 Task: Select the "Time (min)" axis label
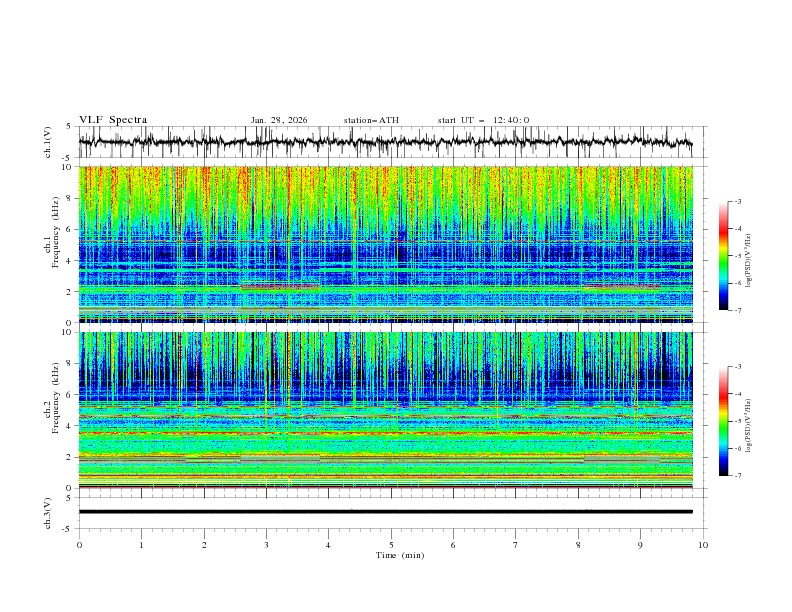click(400, 555)
